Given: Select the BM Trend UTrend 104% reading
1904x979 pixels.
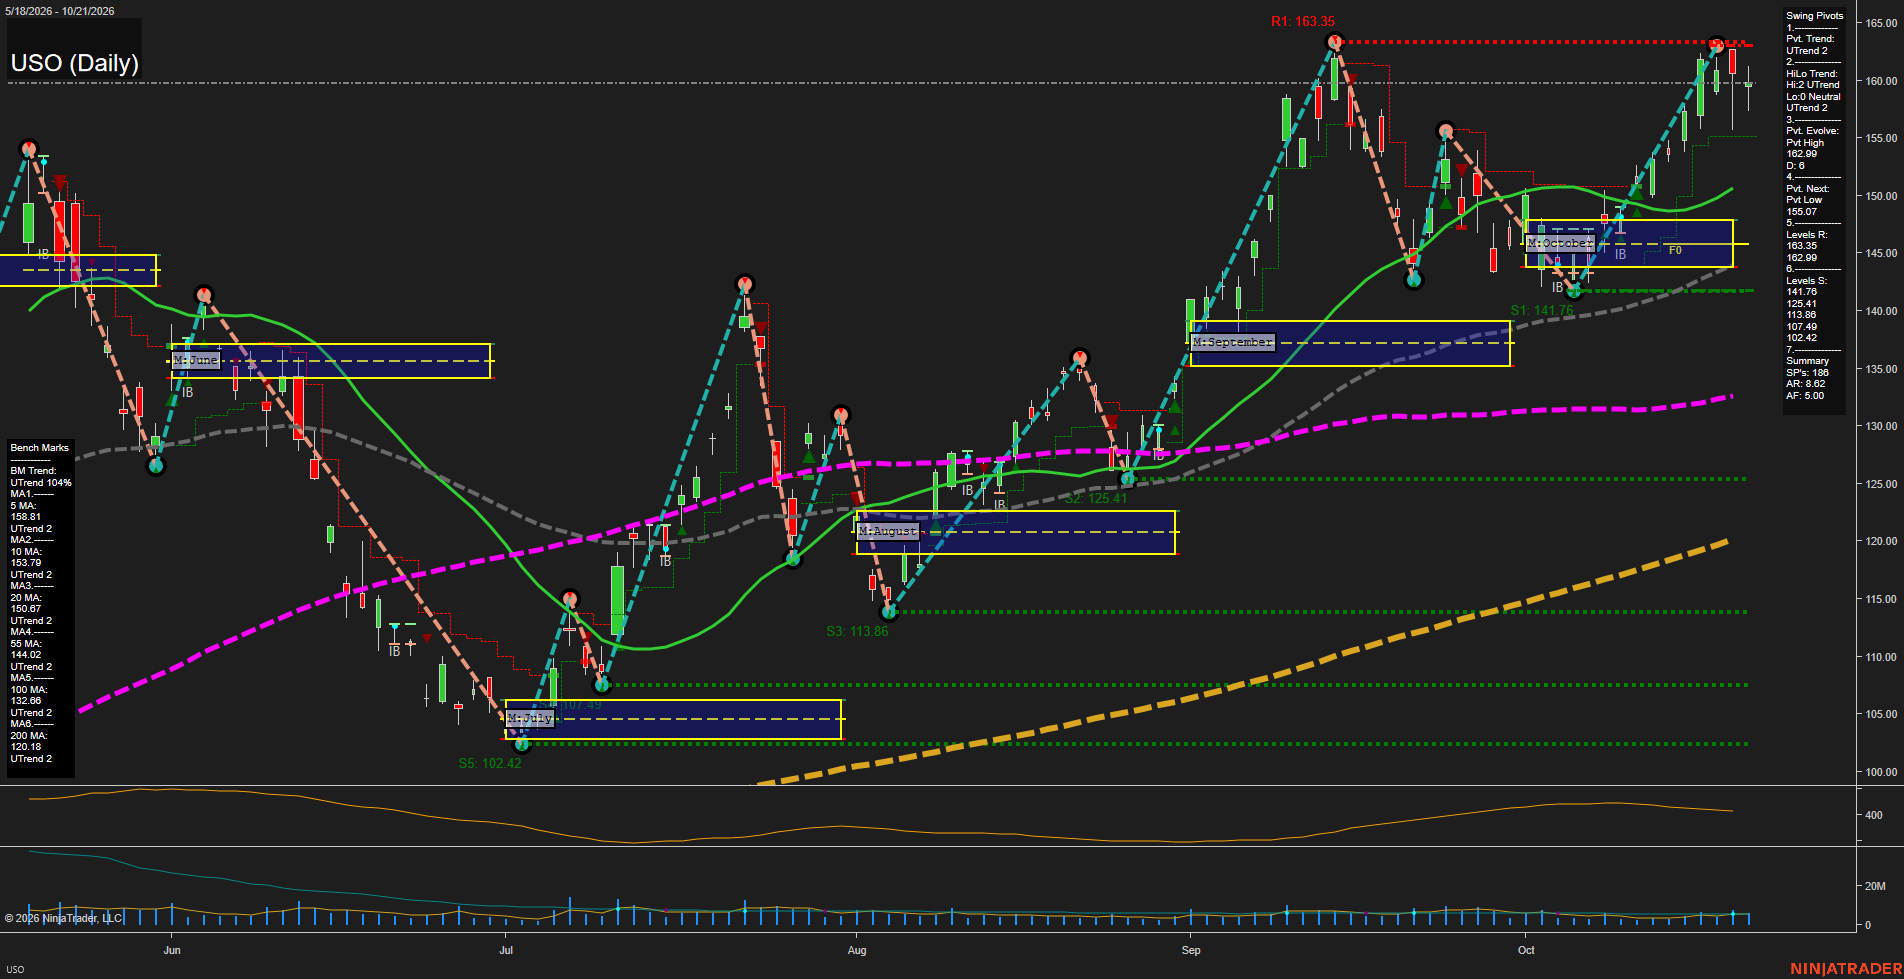Looking at the screenshot, I should click(41, 477).
